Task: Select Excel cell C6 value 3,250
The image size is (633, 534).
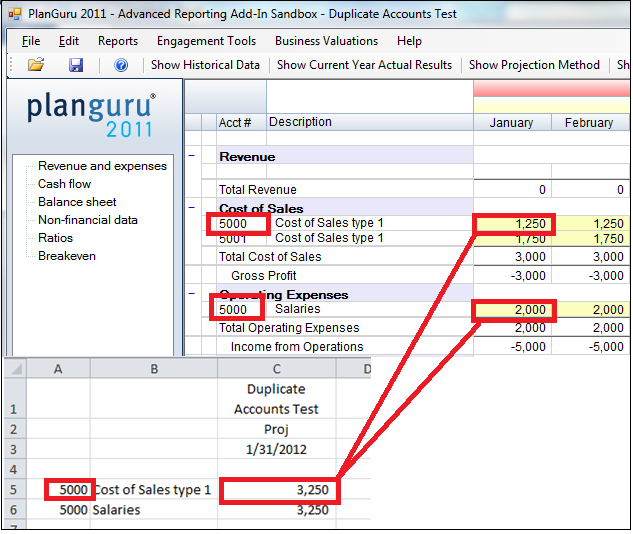Action: (277, 510)
